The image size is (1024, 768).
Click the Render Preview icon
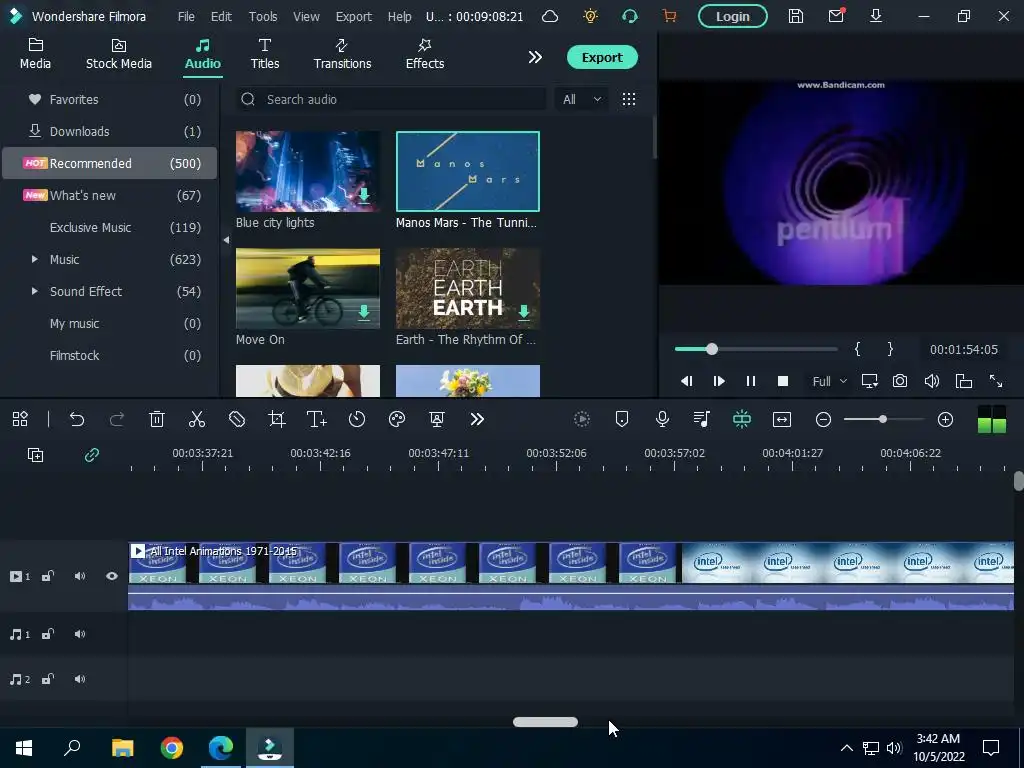pyautogui.click(x=582, y=419)
